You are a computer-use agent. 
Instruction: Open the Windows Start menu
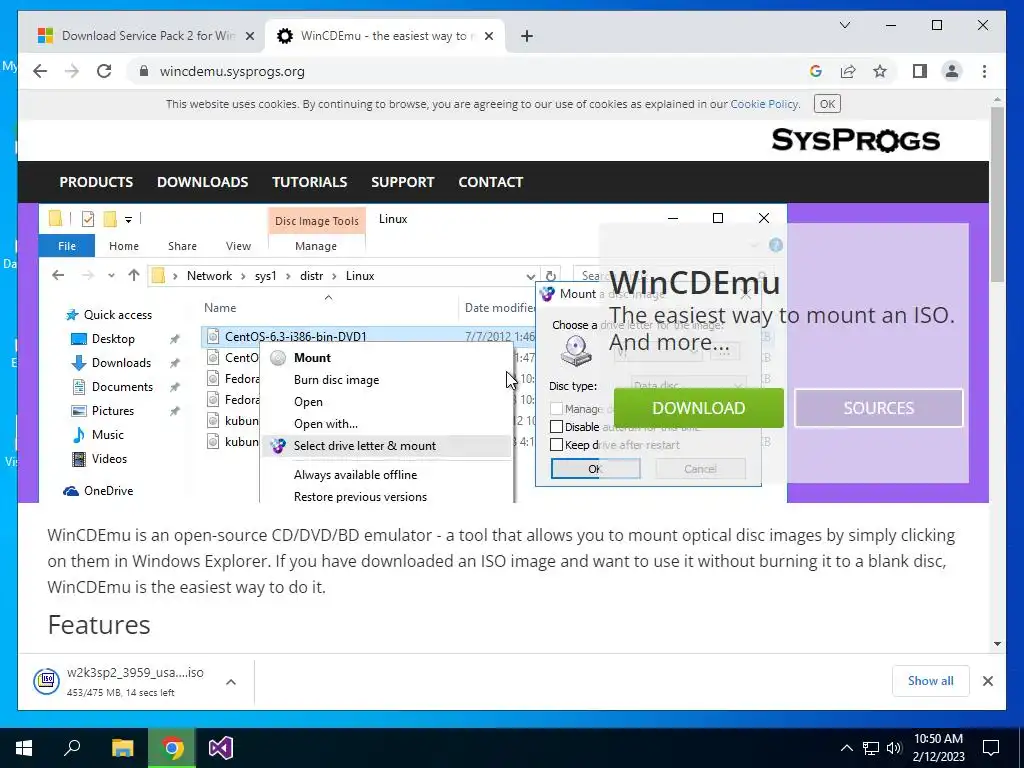(24, 748)
